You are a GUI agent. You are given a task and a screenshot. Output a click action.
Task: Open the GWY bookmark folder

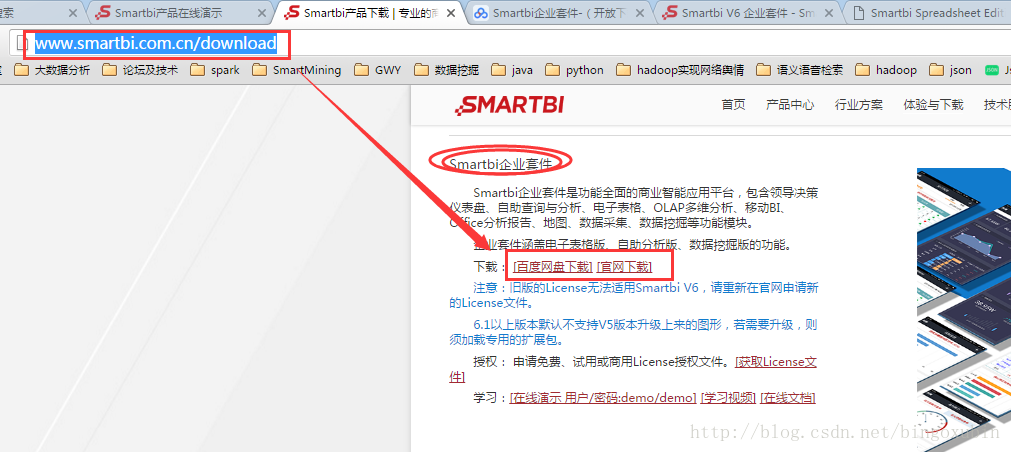pyautogui.click(x=377, y=70)
